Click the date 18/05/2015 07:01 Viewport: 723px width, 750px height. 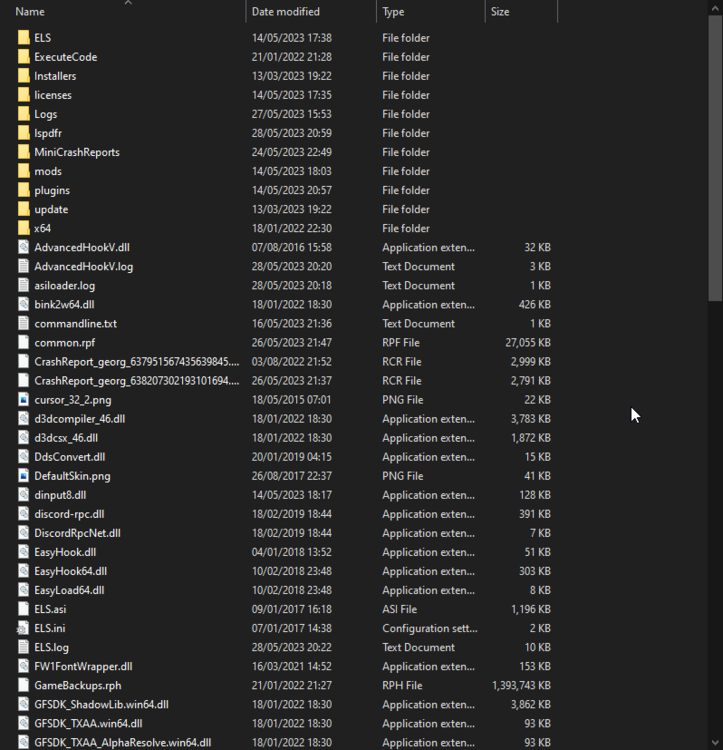(x=292, y=400)
